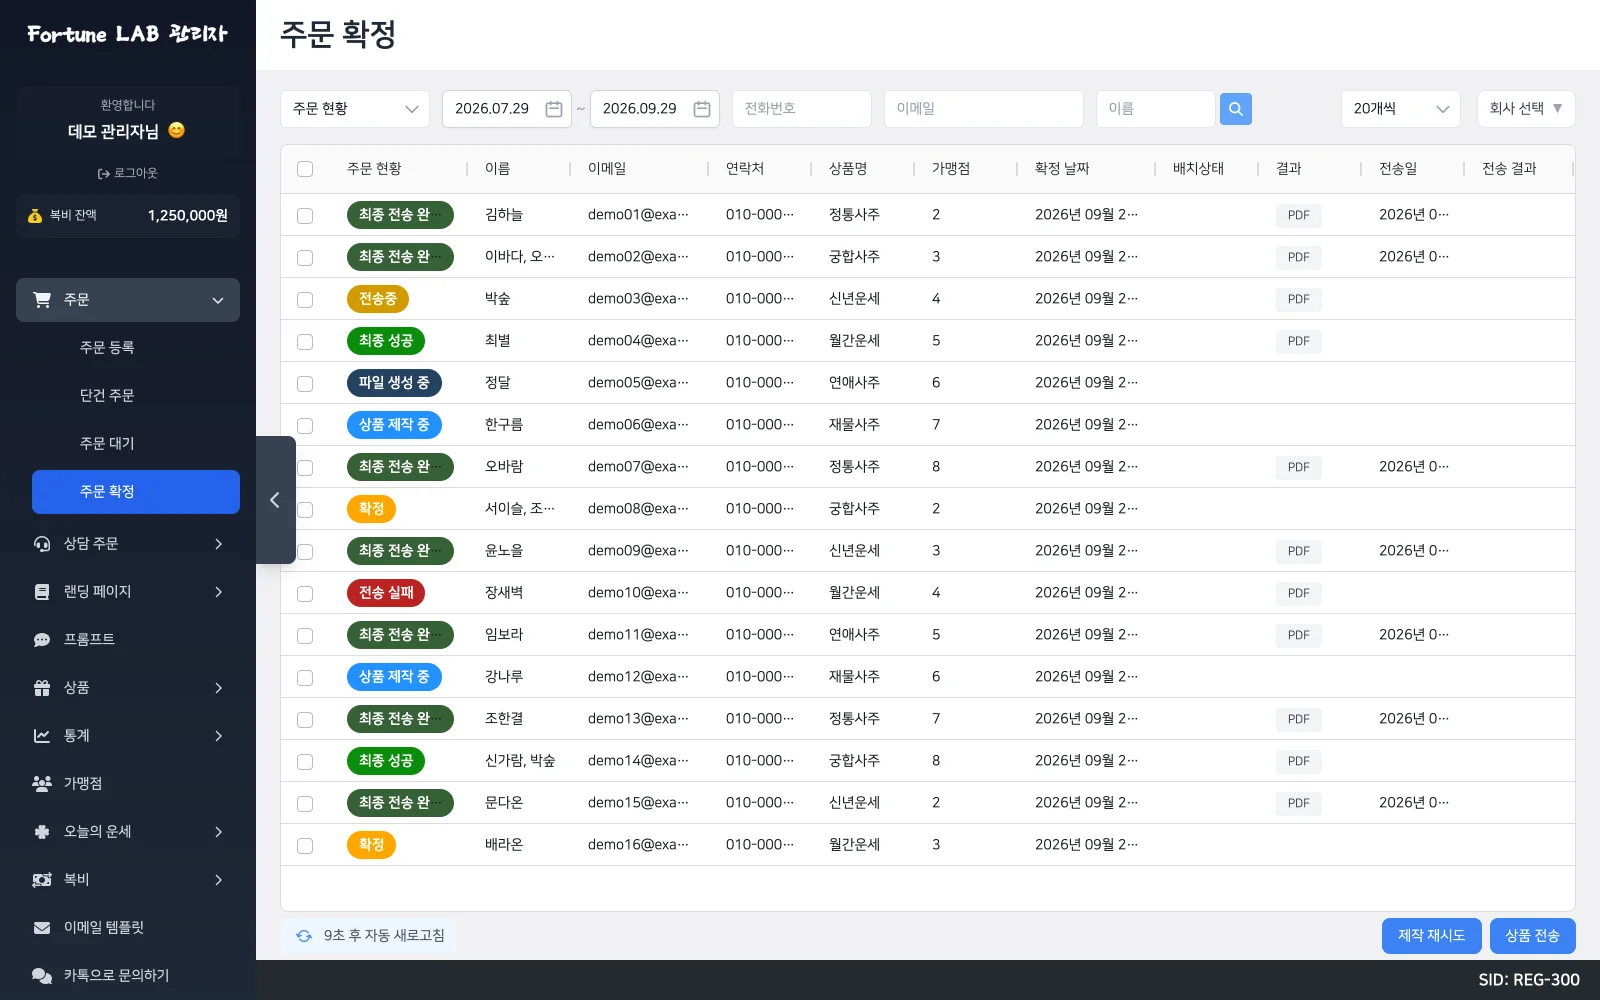Expand the 통계 menu chevron
The image size is (1600, 1000).
[x=218, y=736]
